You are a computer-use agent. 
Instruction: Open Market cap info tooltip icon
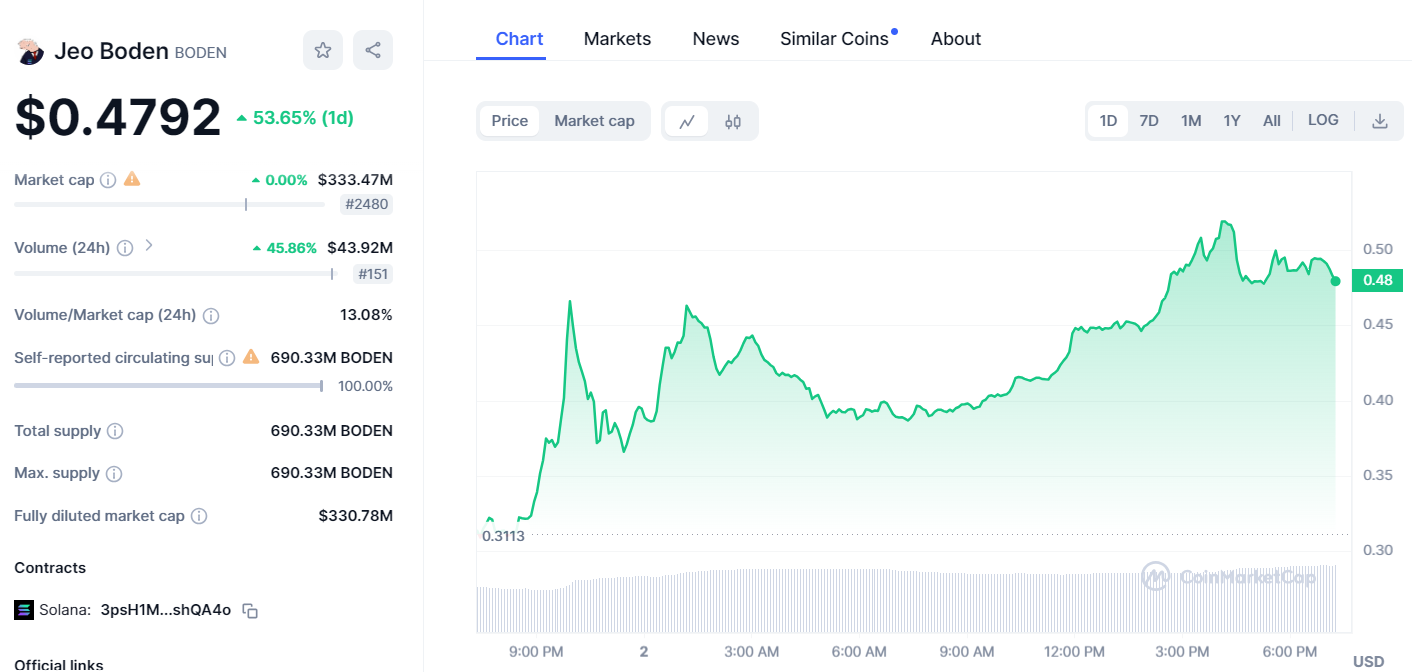[108, 180]
